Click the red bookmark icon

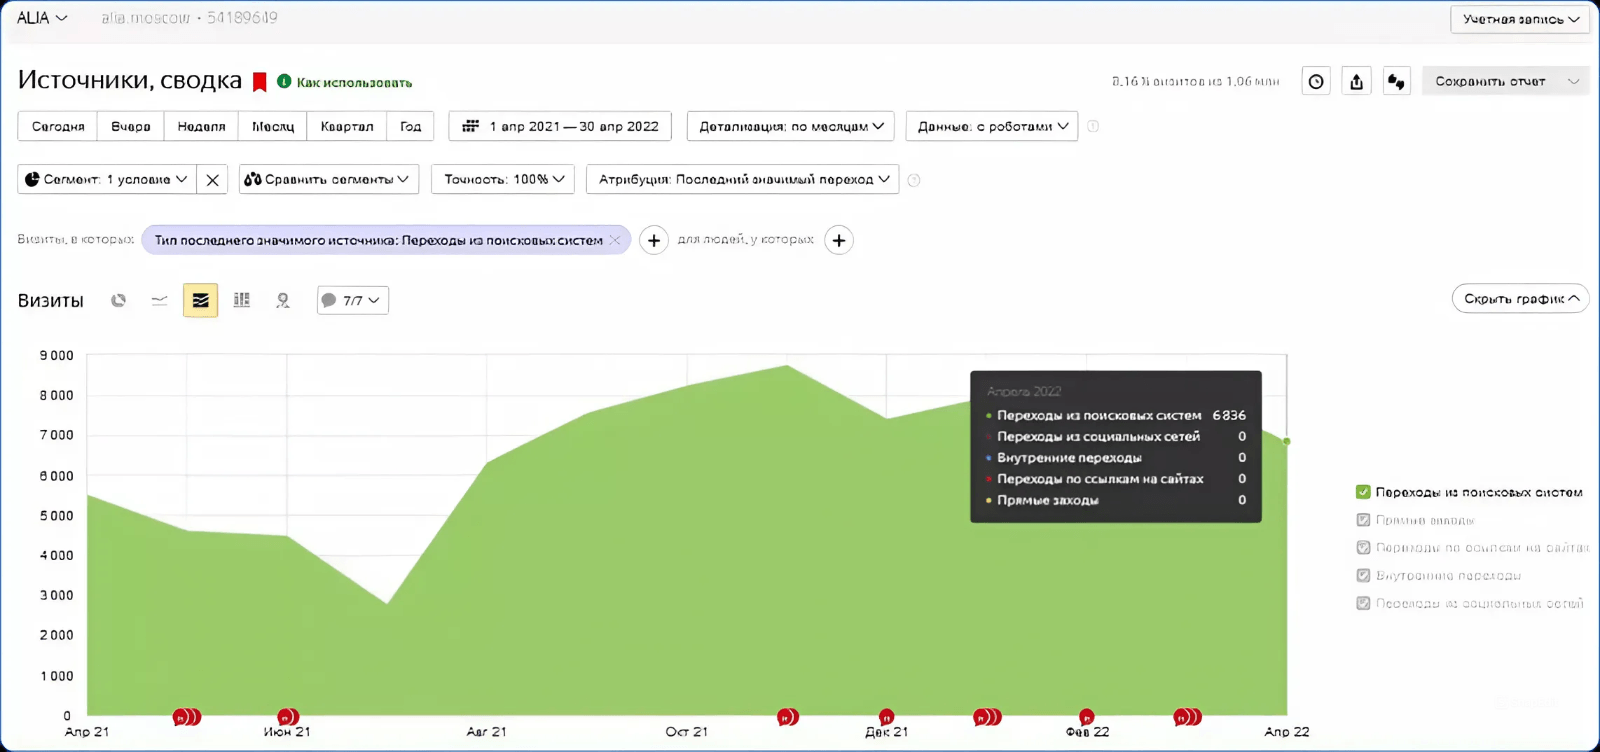coord(259,82)
